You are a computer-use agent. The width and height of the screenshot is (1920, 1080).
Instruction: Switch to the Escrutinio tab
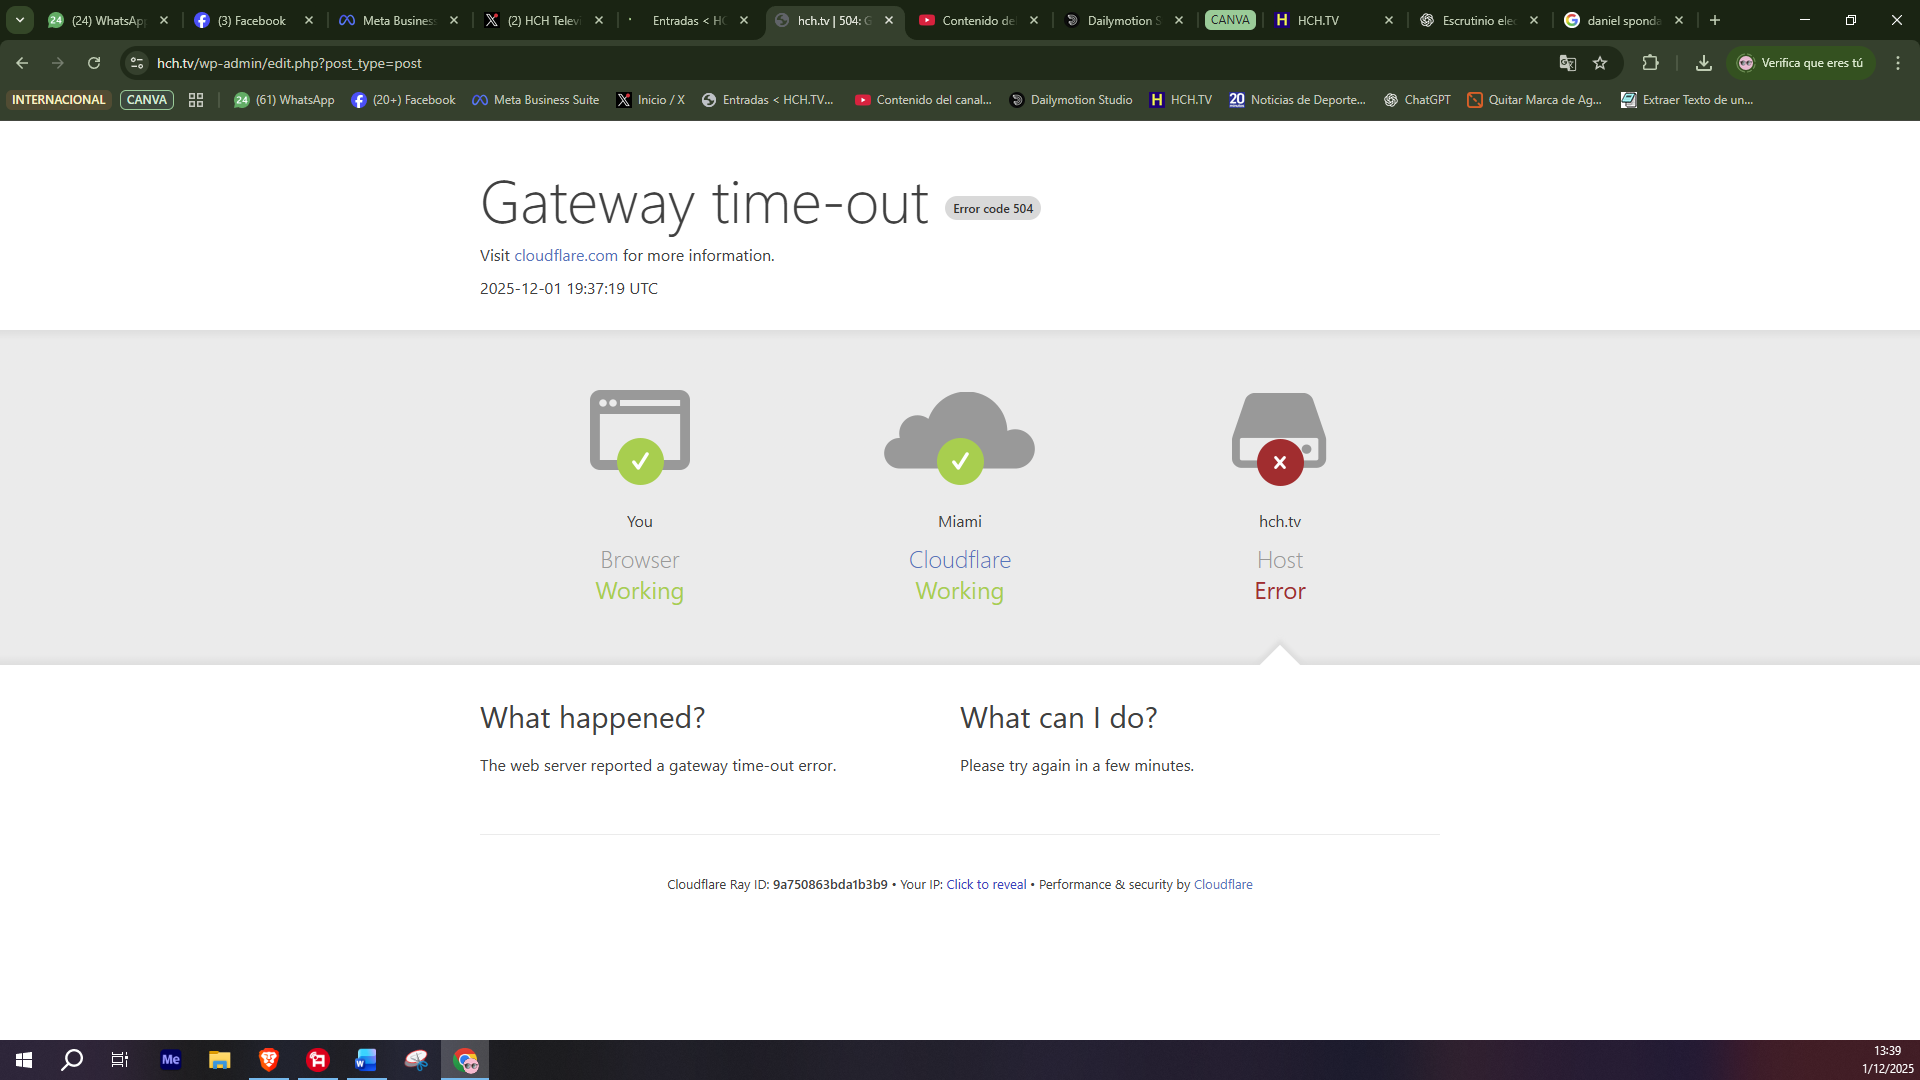(x=1479, y=20)
